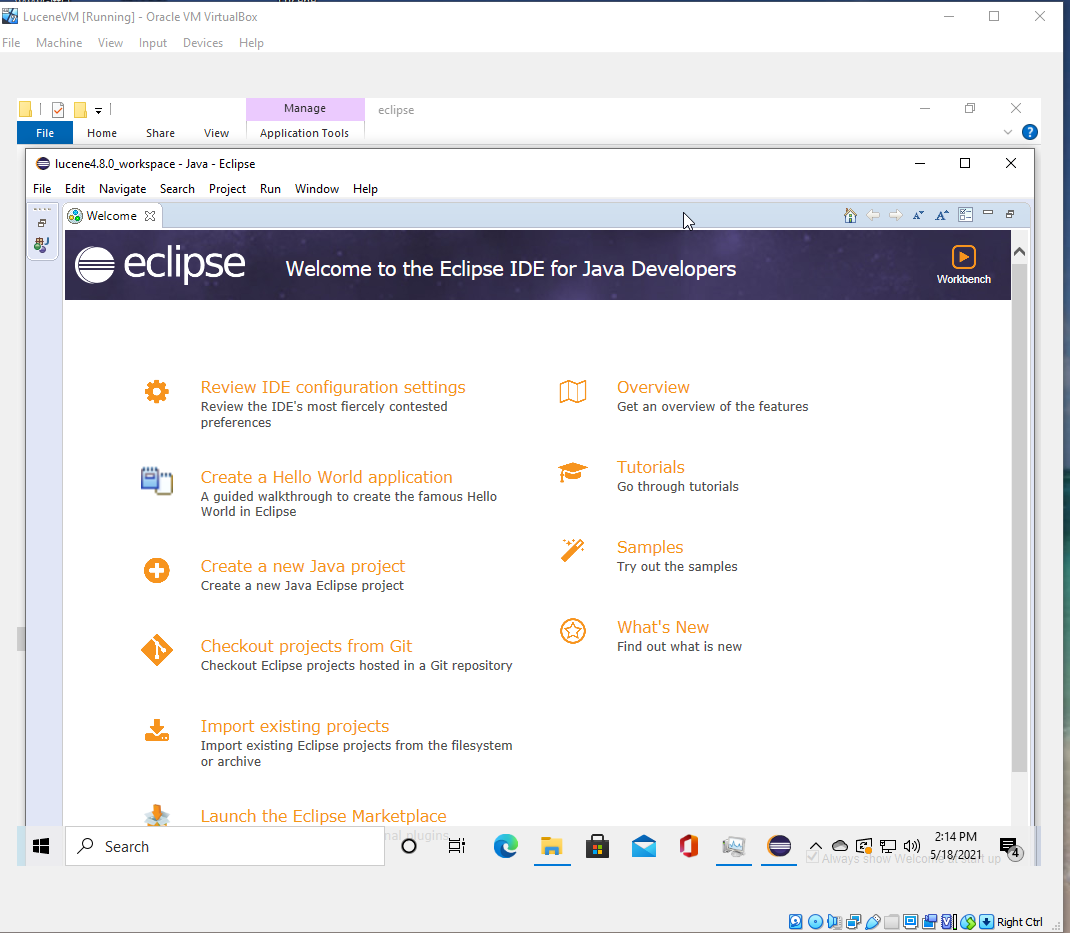Click the Home icon in Welcome toolbar
Viewport: 1070px width, 933px height.
850,215
